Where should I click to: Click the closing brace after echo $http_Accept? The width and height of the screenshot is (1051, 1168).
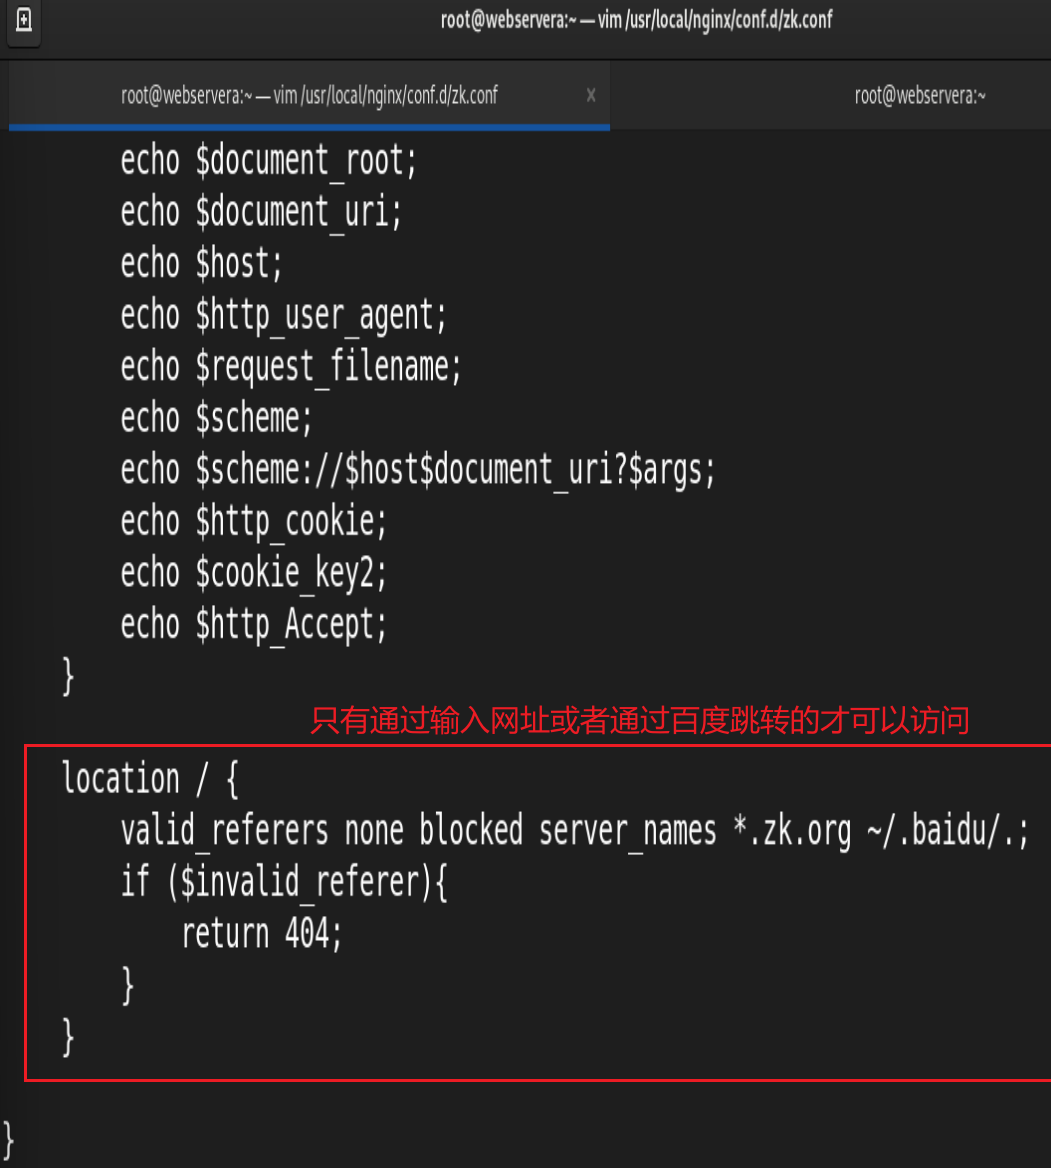(68, 676)
